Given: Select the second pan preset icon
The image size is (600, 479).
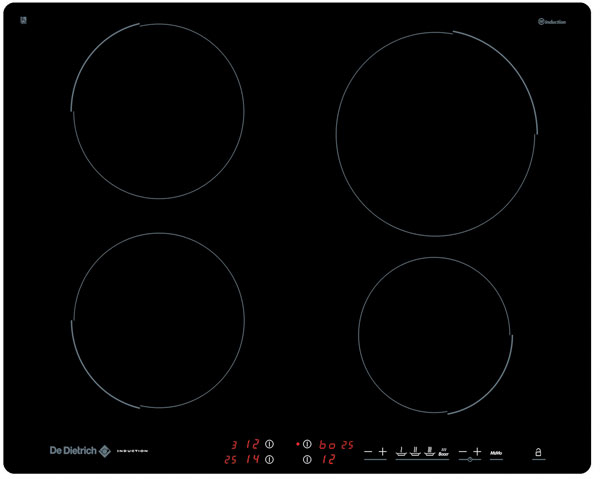Looking at the screenshot, I should tap(415, 453).
